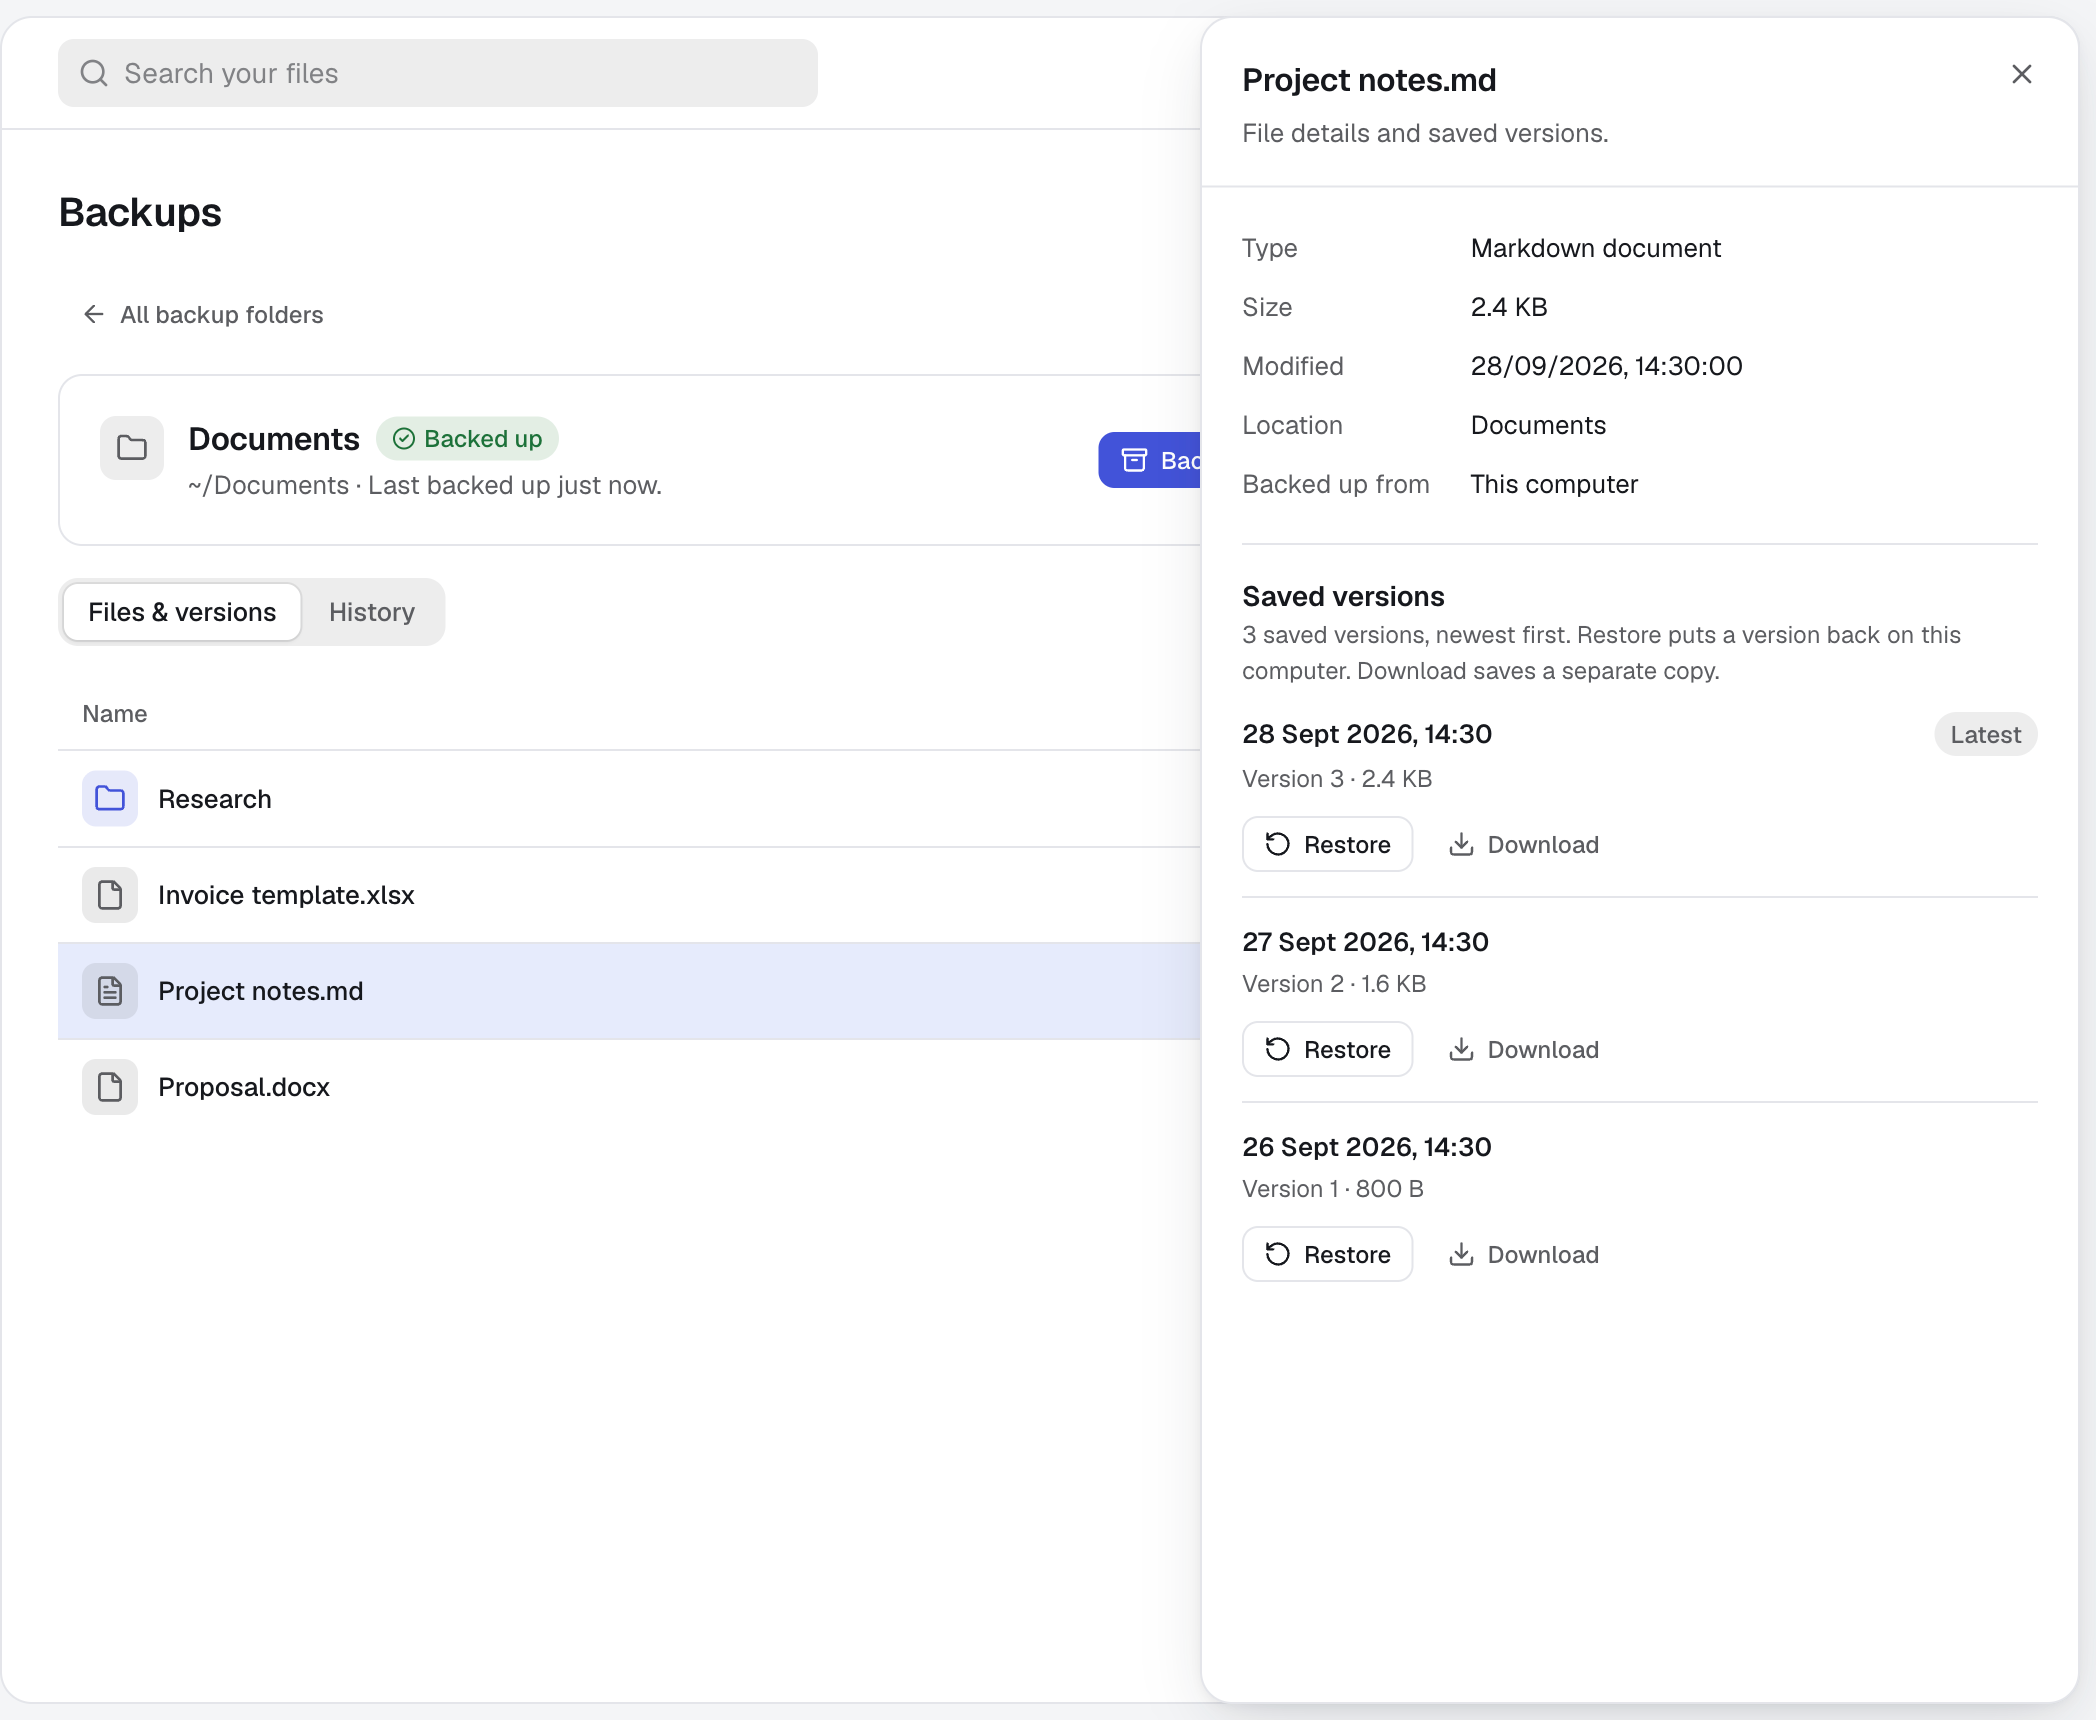Click the Research folder icon
2096x1720 pixels.
pyautogui.click(x=110, y=798)
